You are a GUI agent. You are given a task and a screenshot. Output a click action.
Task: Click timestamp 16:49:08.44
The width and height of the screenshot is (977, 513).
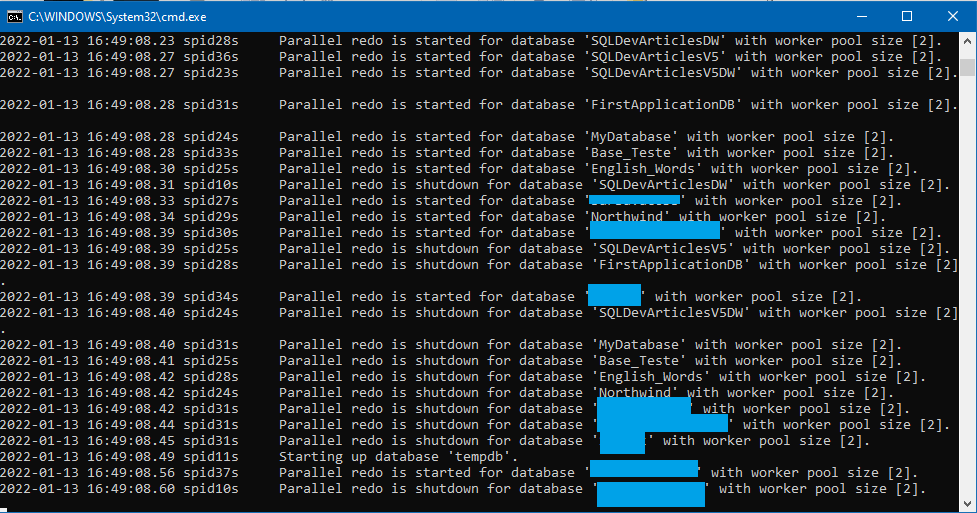(131, 425)
